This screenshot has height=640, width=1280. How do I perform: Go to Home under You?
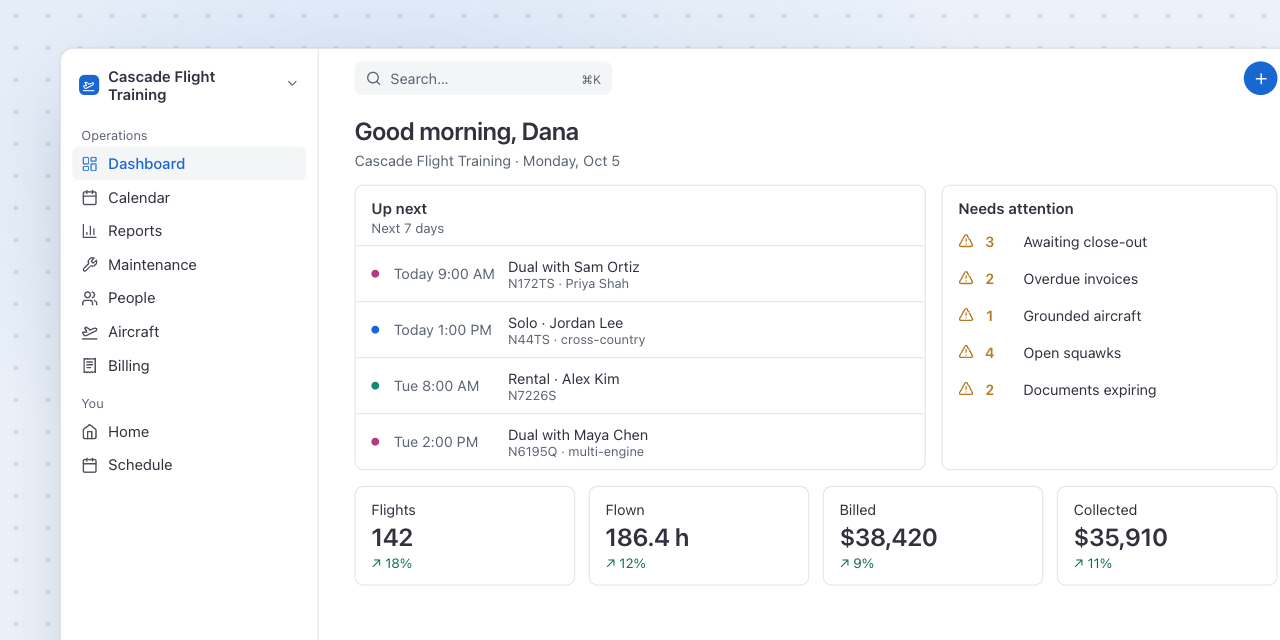[189, 432]
